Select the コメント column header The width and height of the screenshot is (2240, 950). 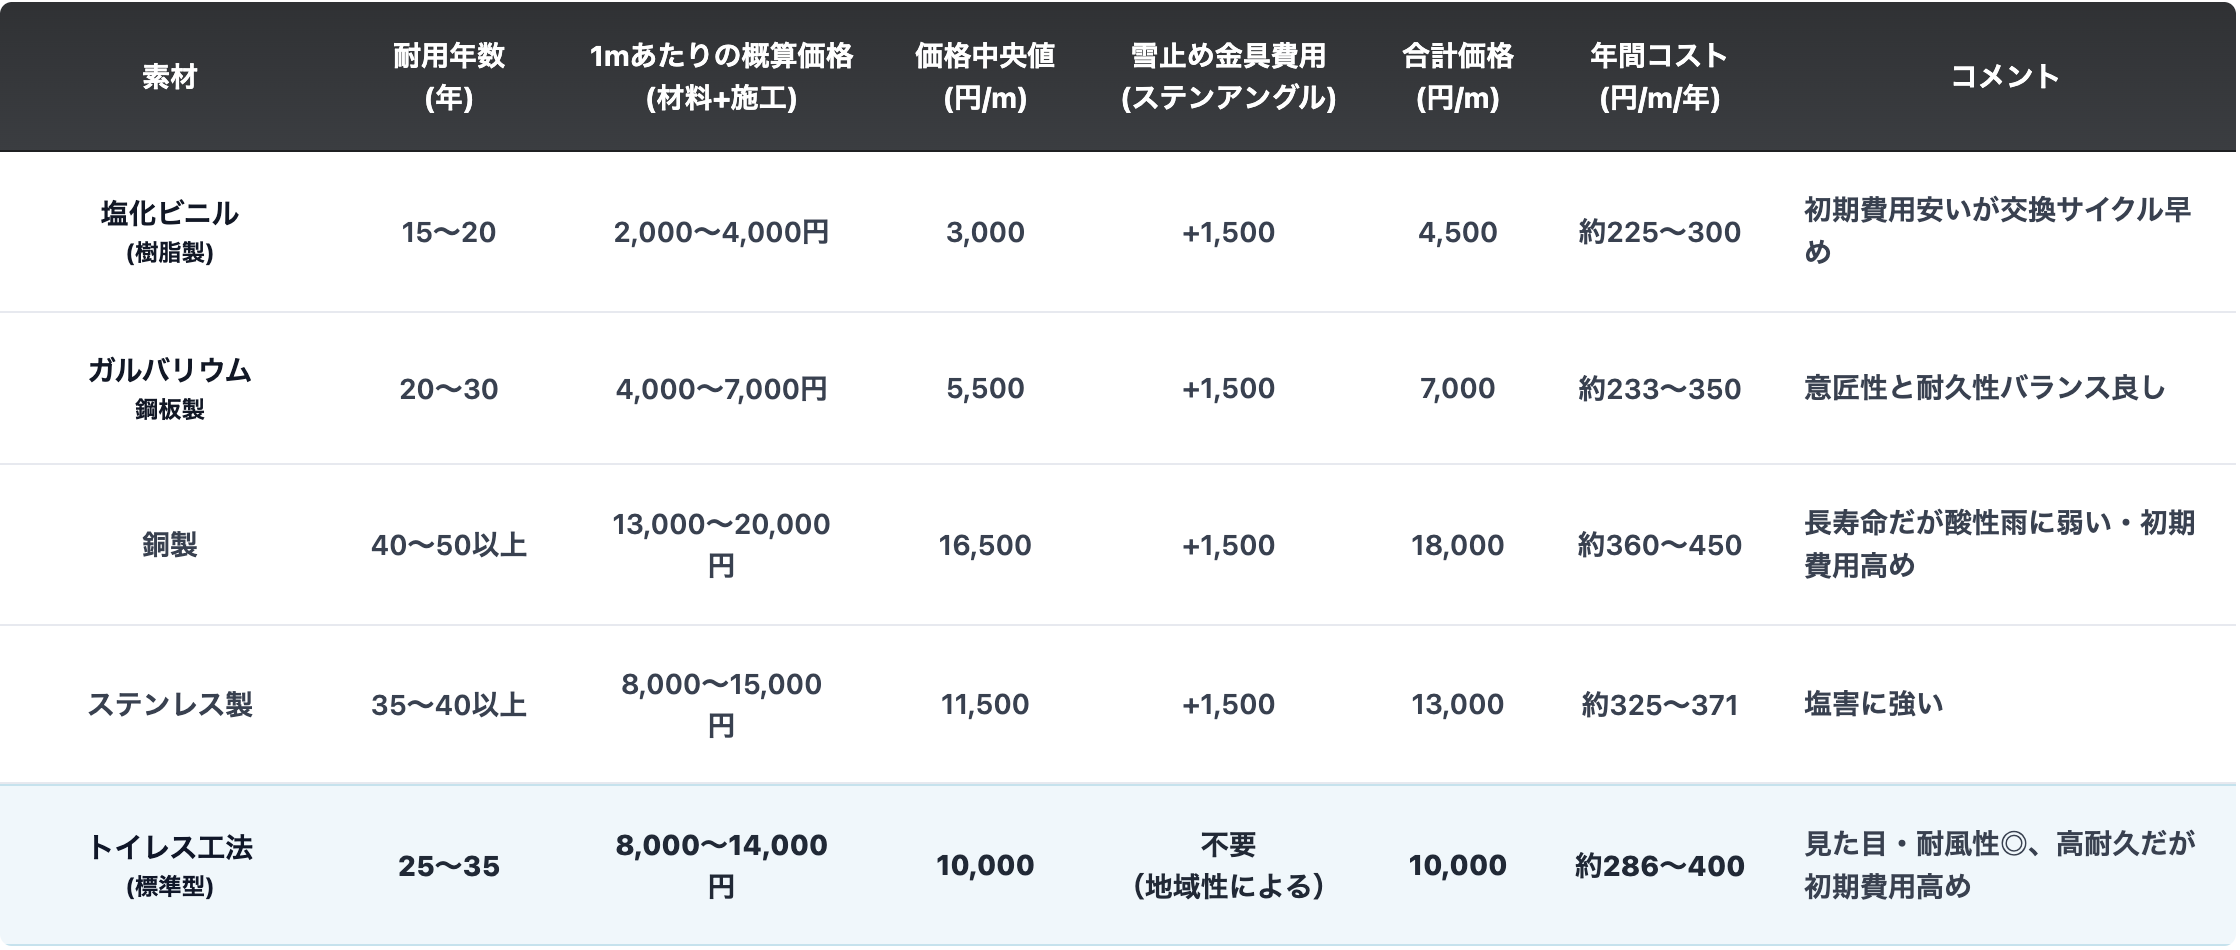point(2004,77)
